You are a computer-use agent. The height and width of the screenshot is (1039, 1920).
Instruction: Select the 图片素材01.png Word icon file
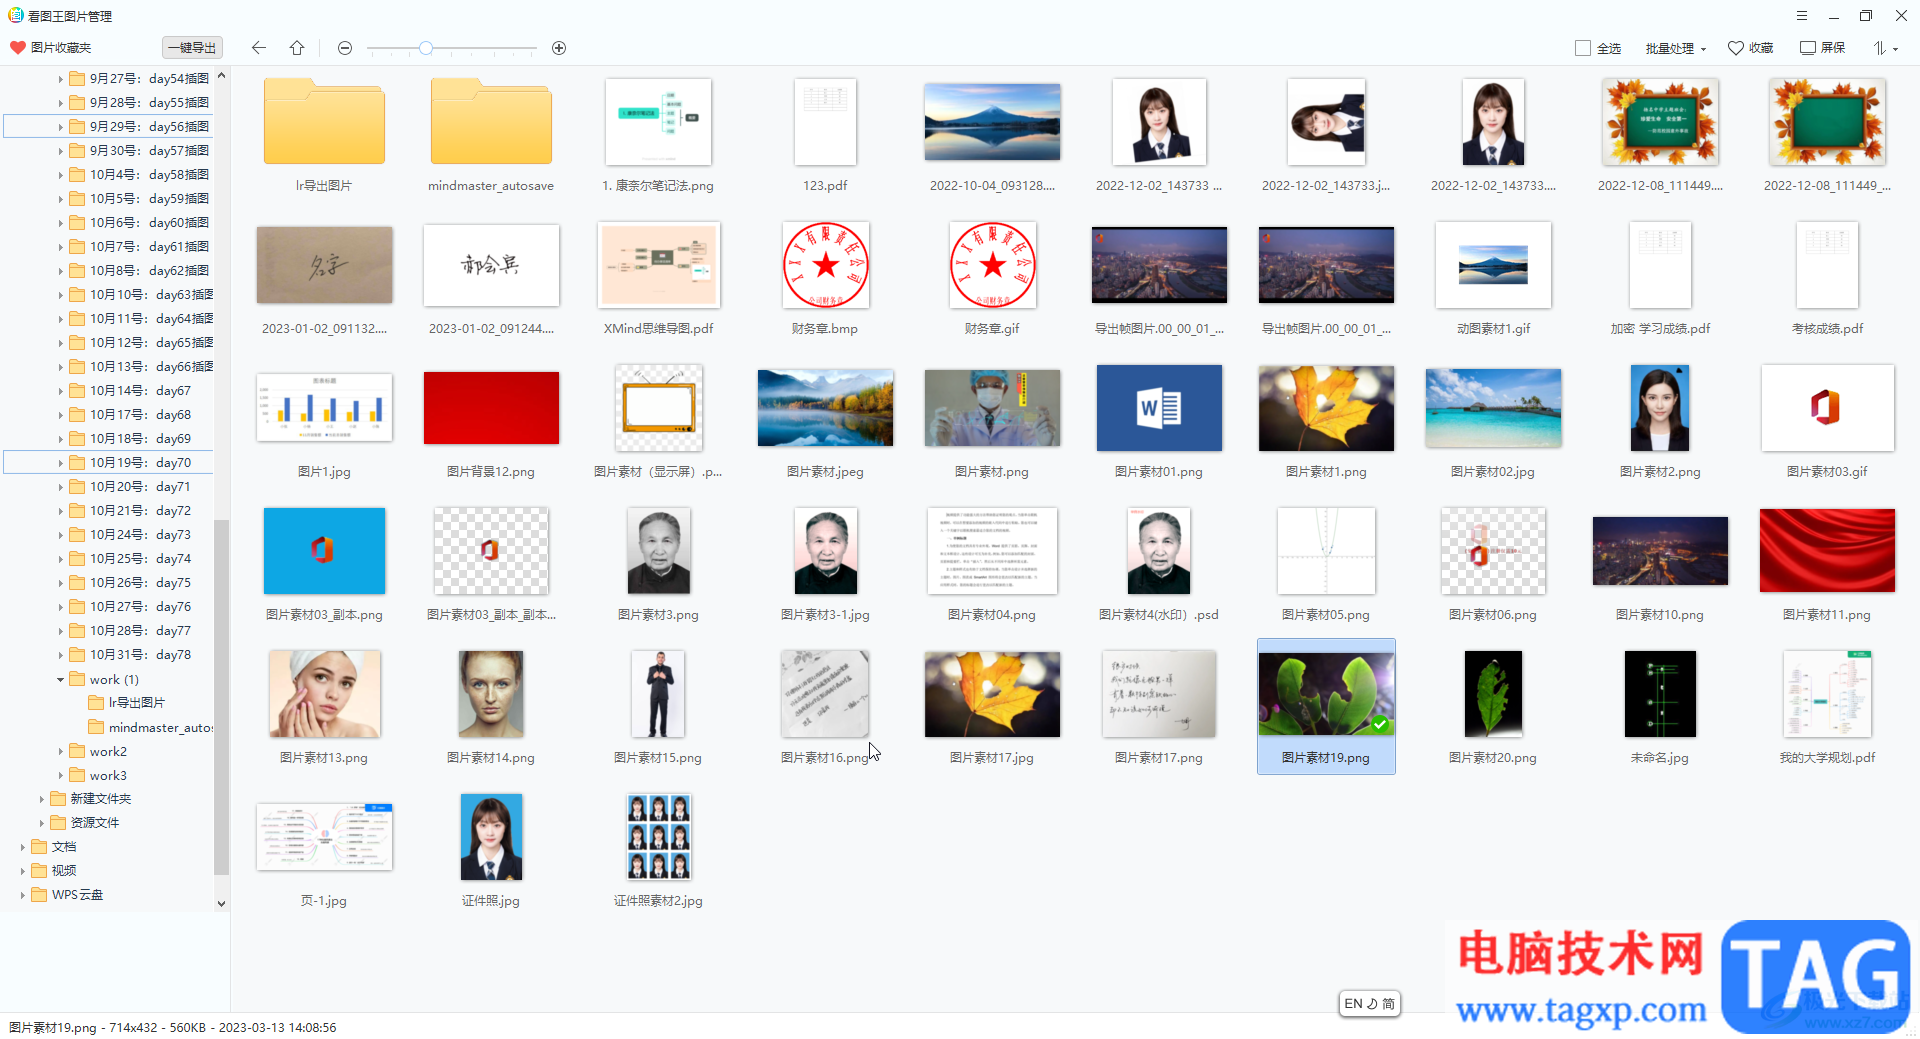point(1159,408)
